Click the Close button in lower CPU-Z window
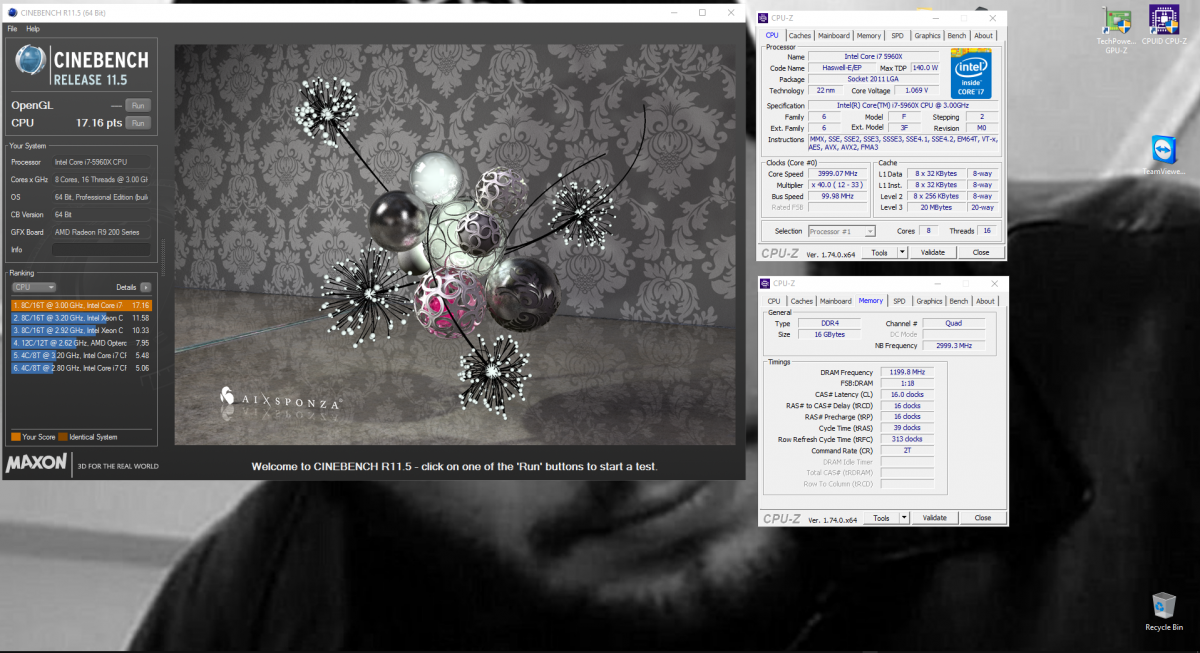The width and height of the screenshot is (1200, 653). point(983,518)
